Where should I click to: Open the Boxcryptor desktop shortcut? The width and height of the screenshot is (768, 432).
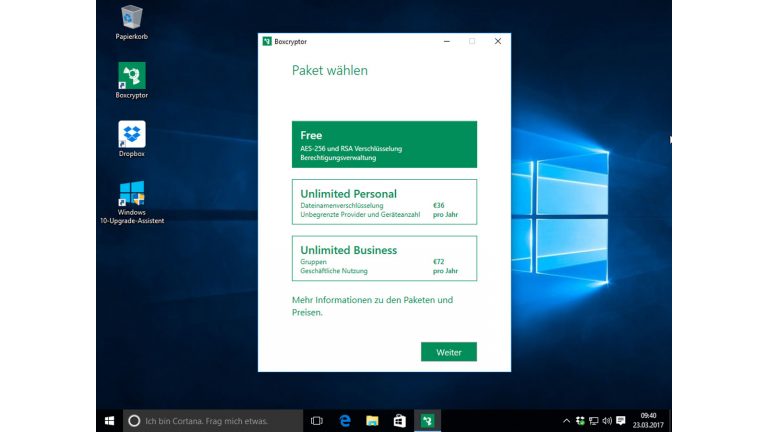pos(131,77)
